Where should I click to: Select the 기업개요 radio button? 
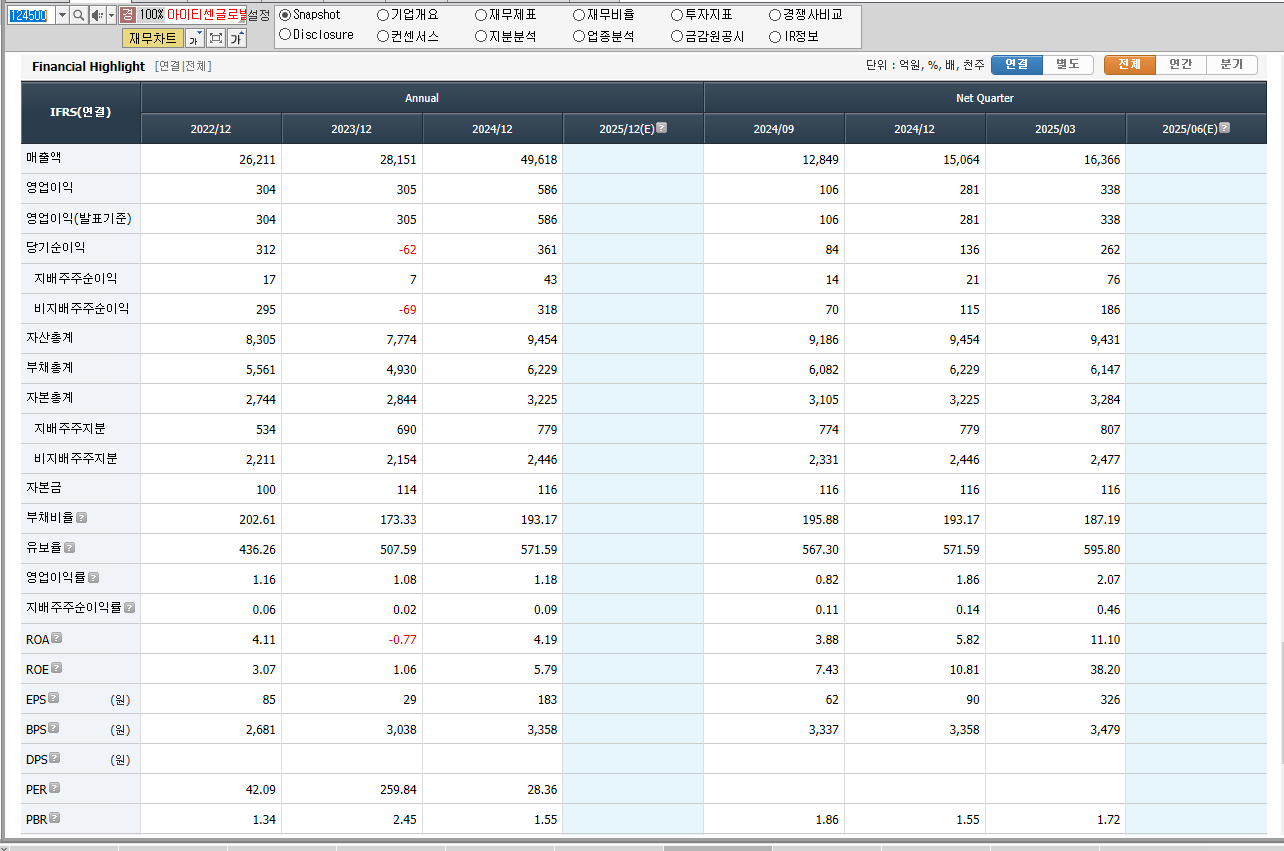click(x=383, y=15)
